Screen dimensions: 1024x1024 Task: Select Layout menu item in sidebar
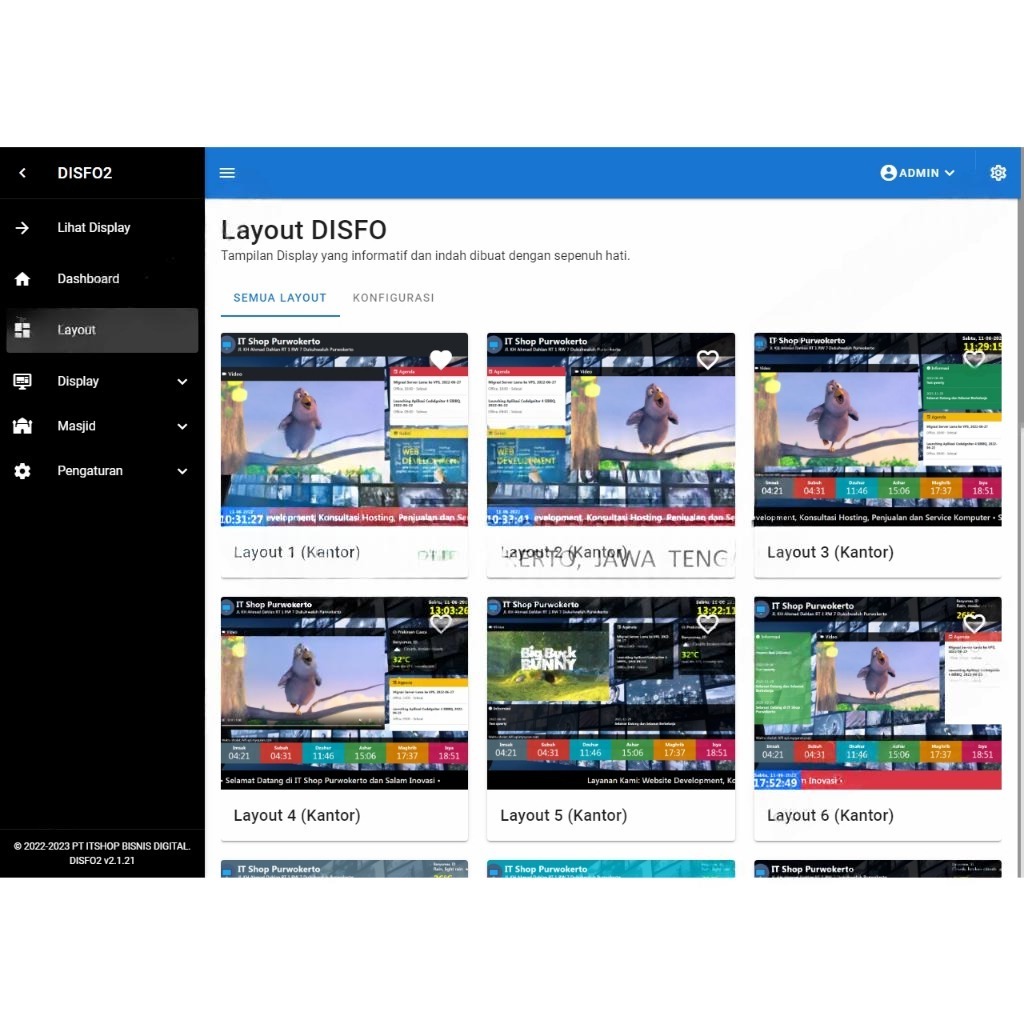click(x=102, y=330)
